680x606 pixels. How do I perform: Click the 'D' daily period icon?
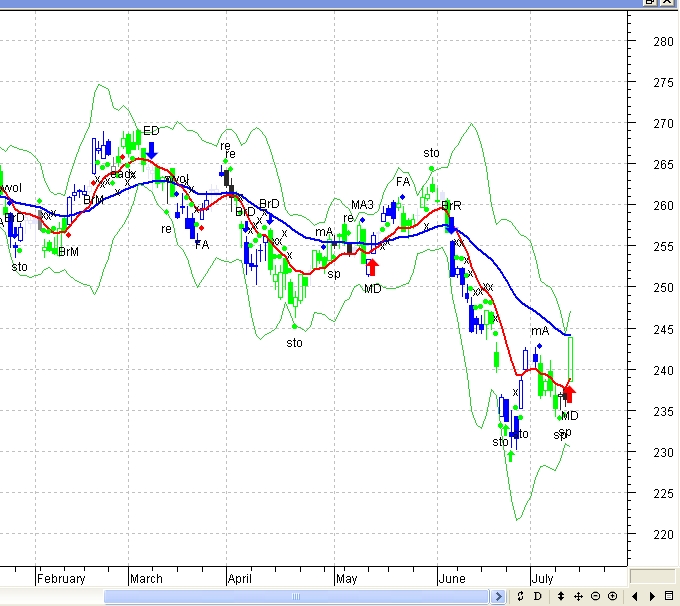[x=537, y=597]
